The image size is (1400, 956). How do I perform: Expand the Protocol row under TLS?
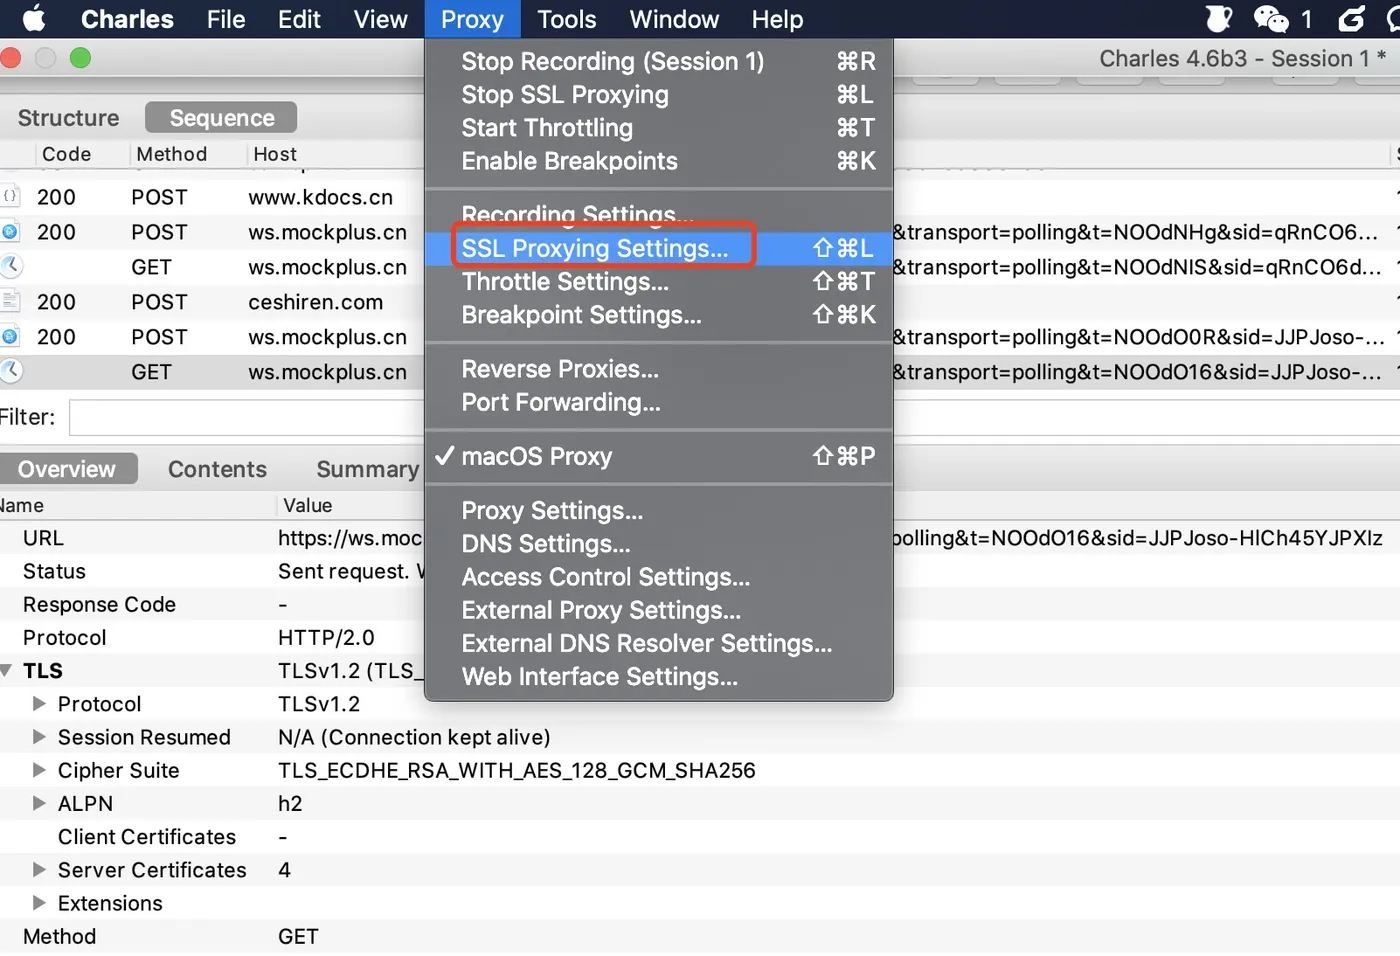[39, 704]
